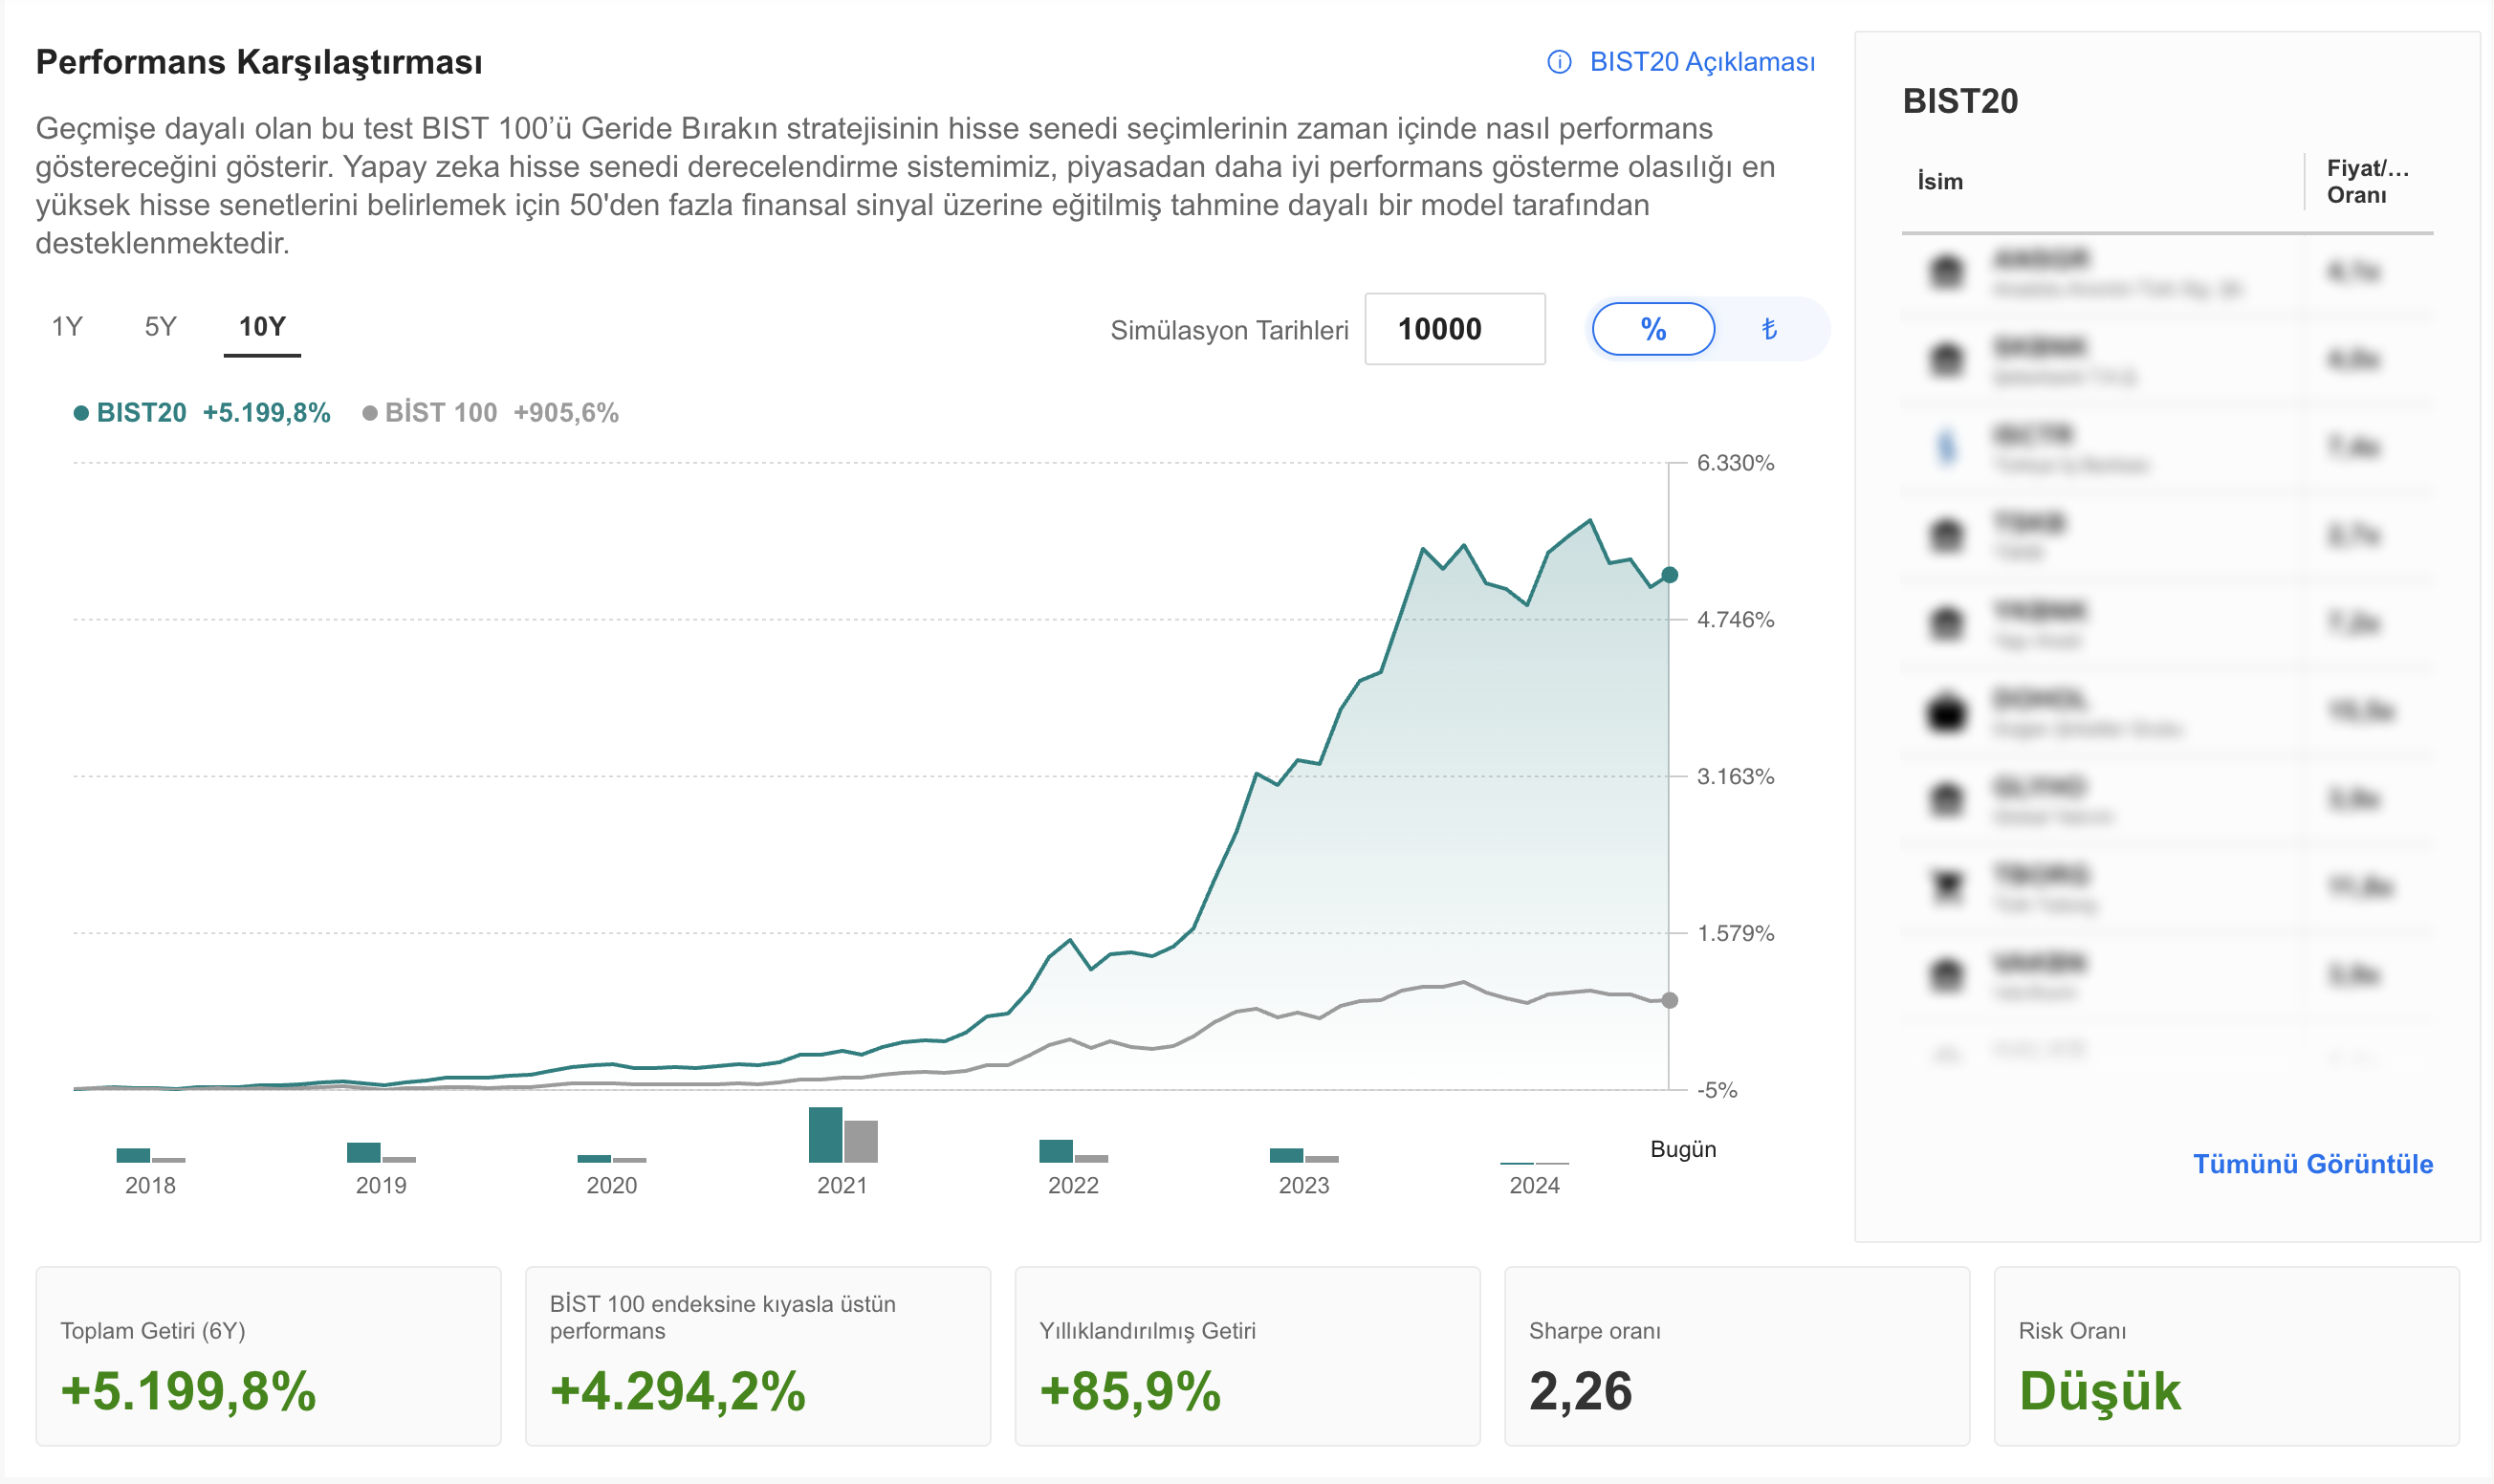Switch chart display to percent mode
2494x1484 pixels.
(1653, 329)
